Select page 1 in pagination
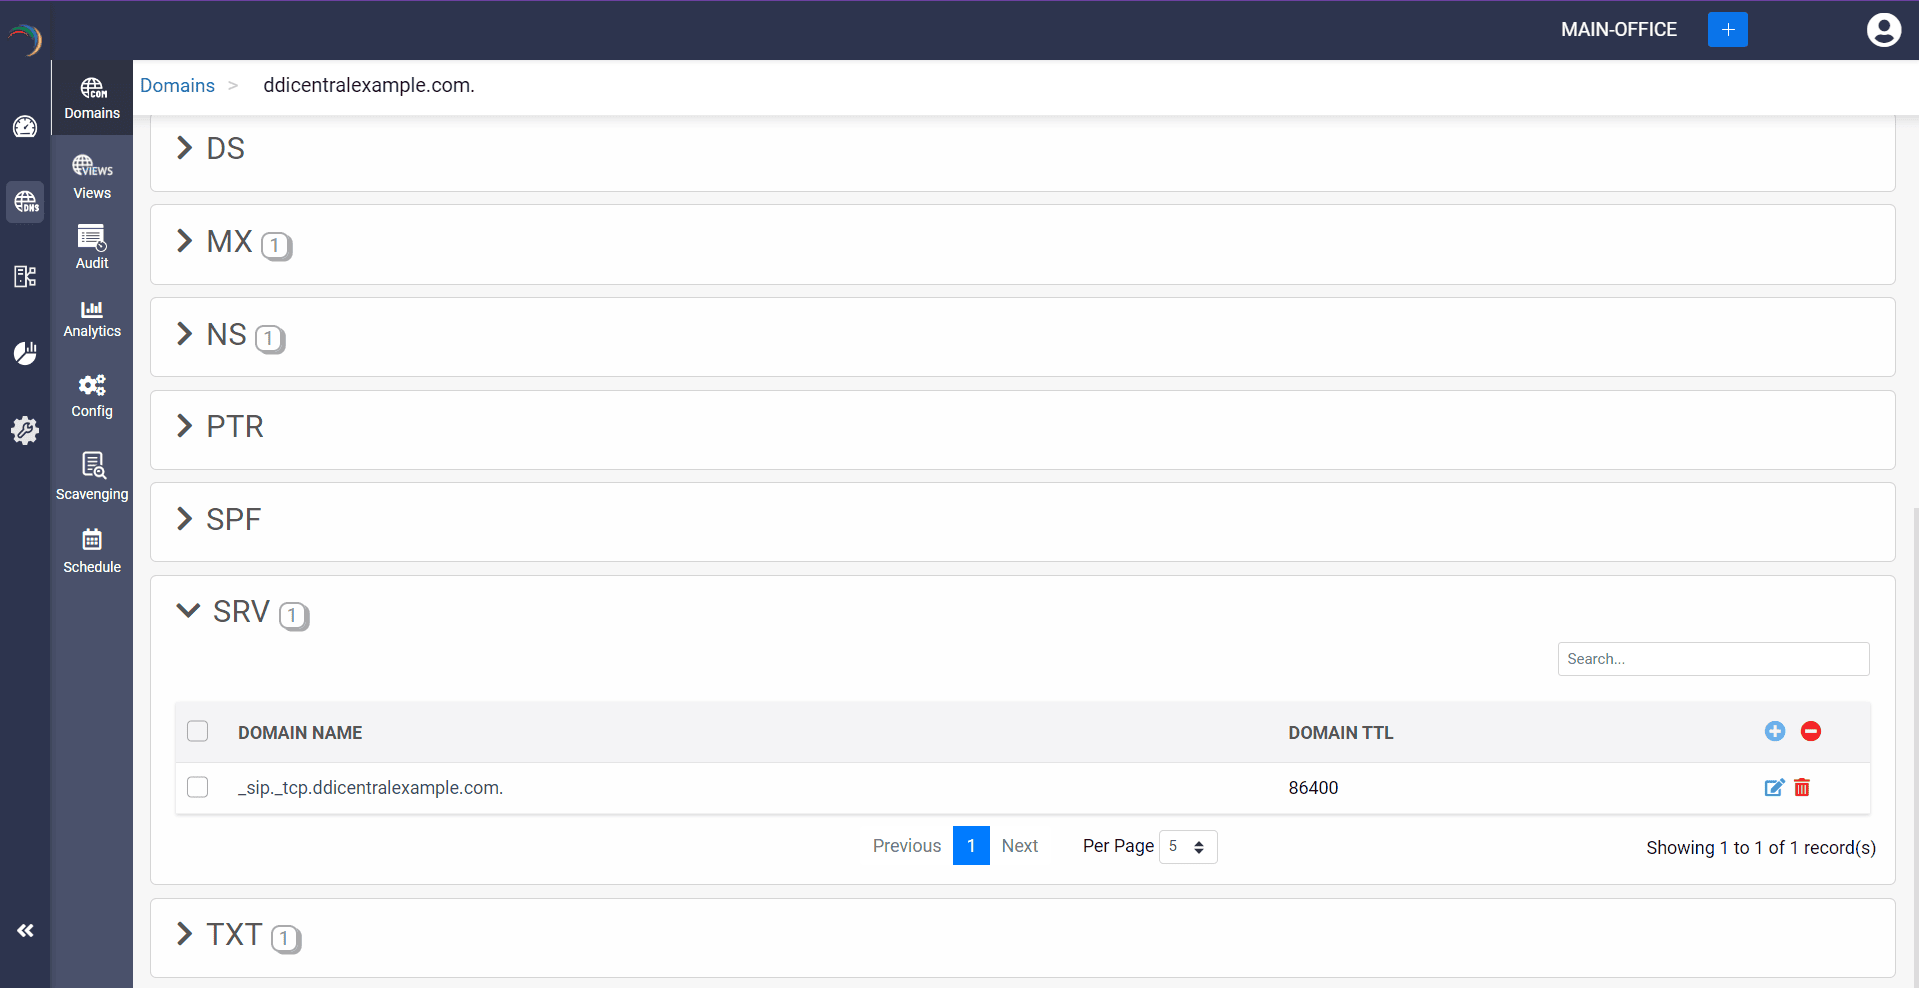 pos(971,846)
